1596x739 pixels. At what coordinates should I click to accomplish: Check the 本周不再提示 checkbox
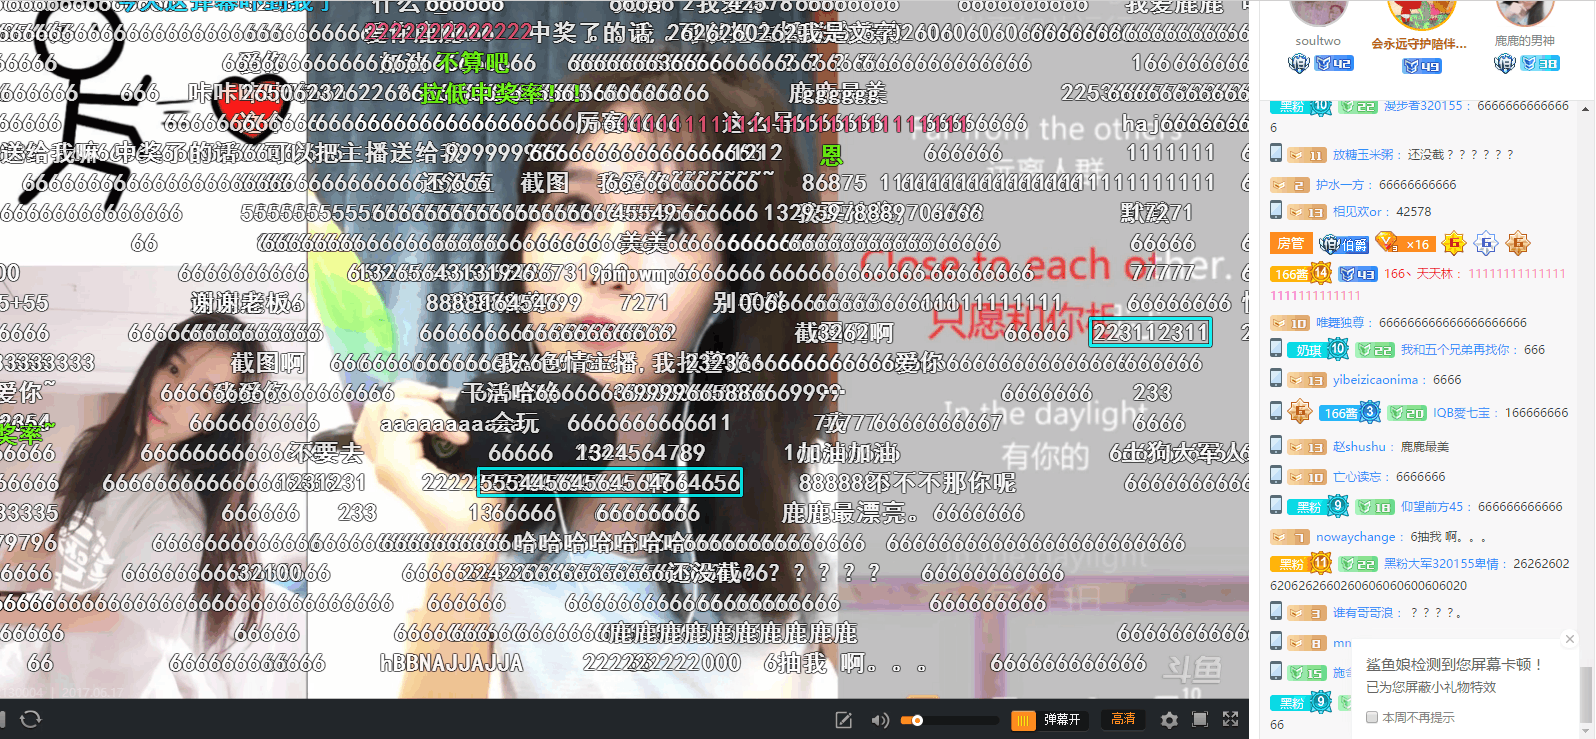point(1372,717)
